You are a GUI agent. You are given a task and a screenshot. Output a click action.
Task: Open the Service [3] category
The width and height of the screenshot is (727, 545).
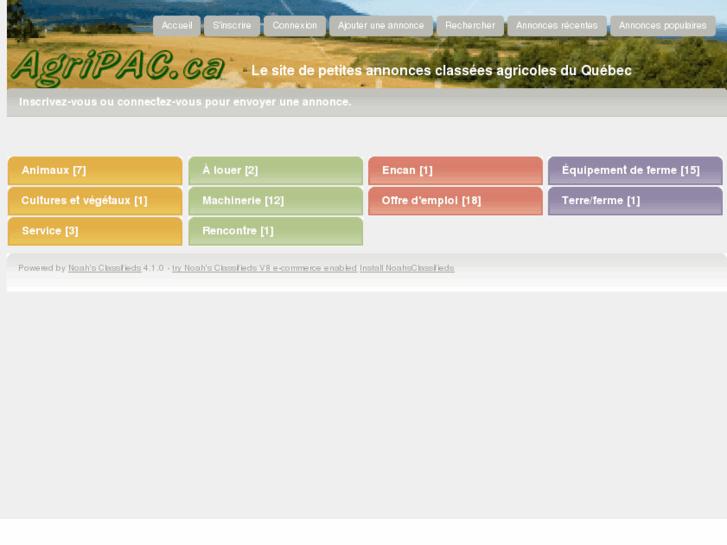click(x=95, y=231)
